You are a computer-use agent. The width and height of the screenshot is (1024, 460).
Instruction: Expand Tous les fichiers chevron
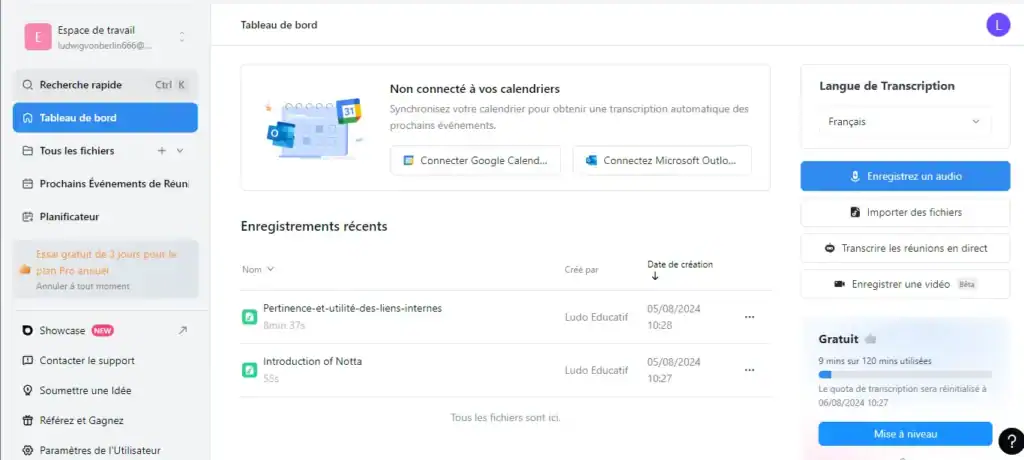click(x=180, y=151)
